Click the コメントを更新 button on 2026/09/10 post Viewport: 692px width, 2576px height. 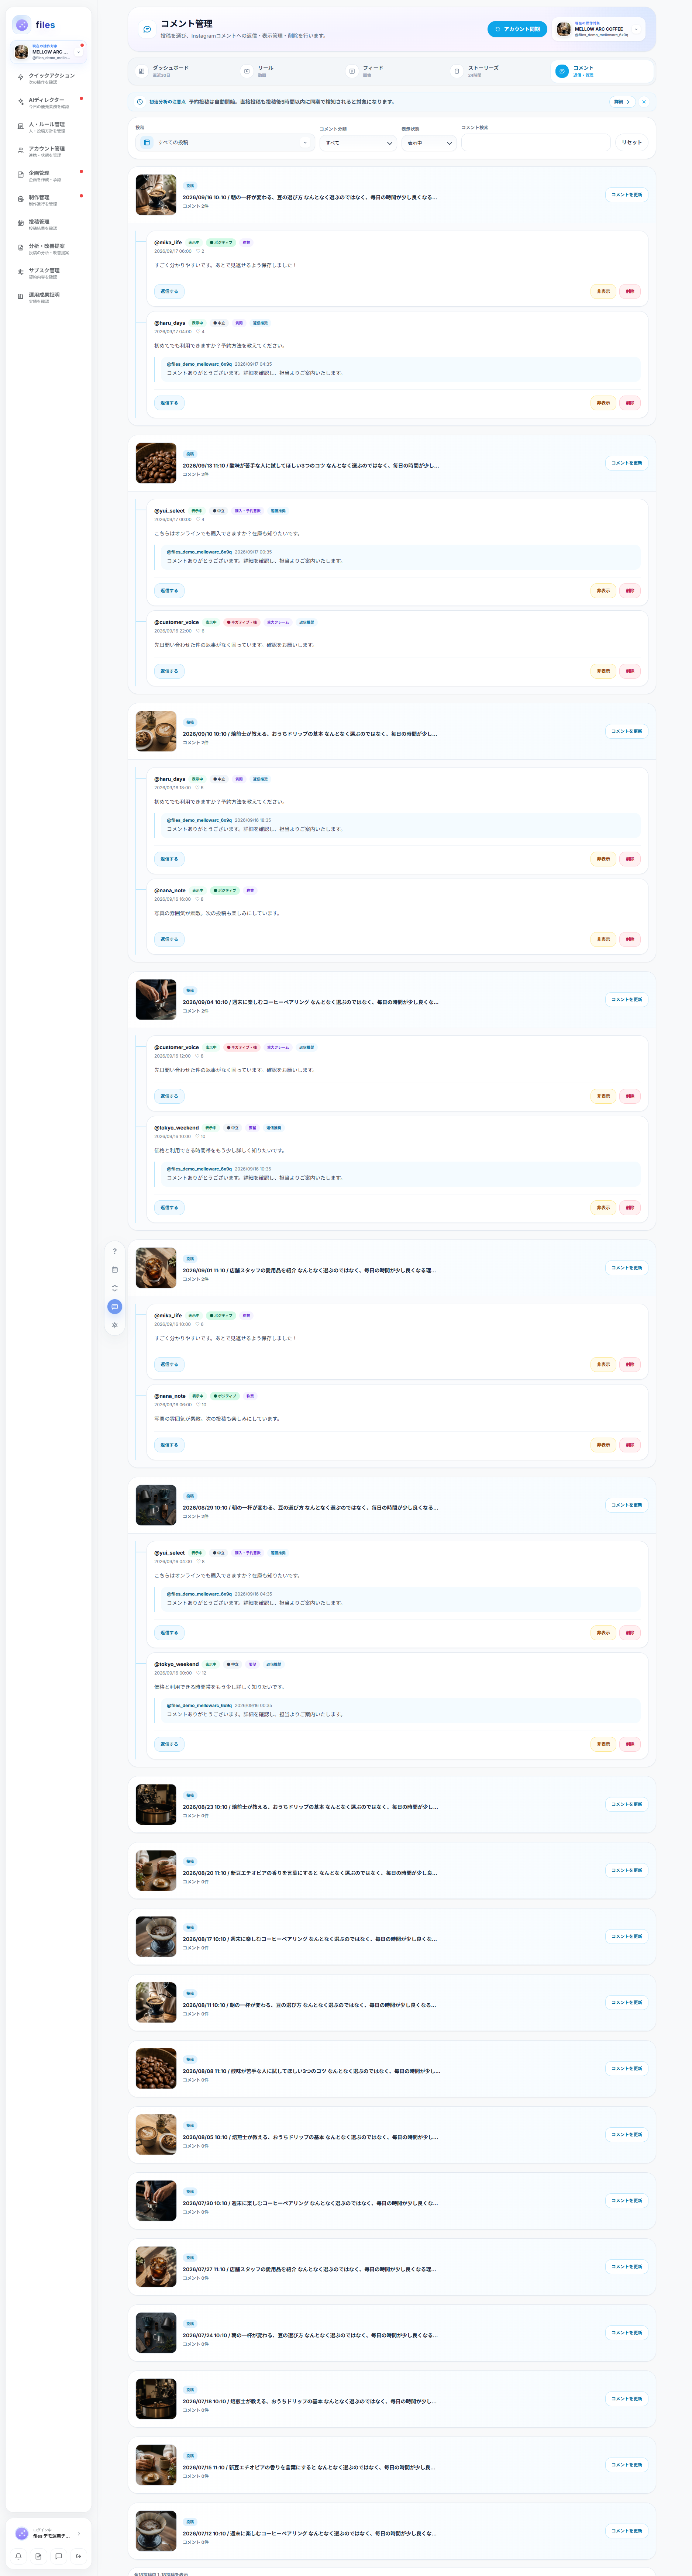pos(627,731)
